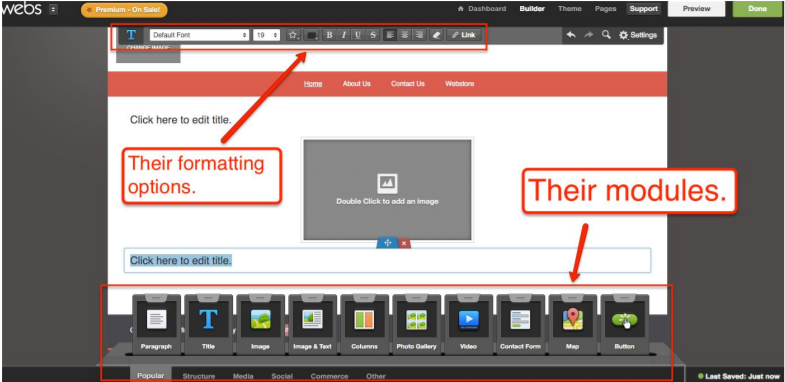The height and width of the screenshot is (382, 785).
Task: Select the Photo Gallery module
Action: pos(417,324)
